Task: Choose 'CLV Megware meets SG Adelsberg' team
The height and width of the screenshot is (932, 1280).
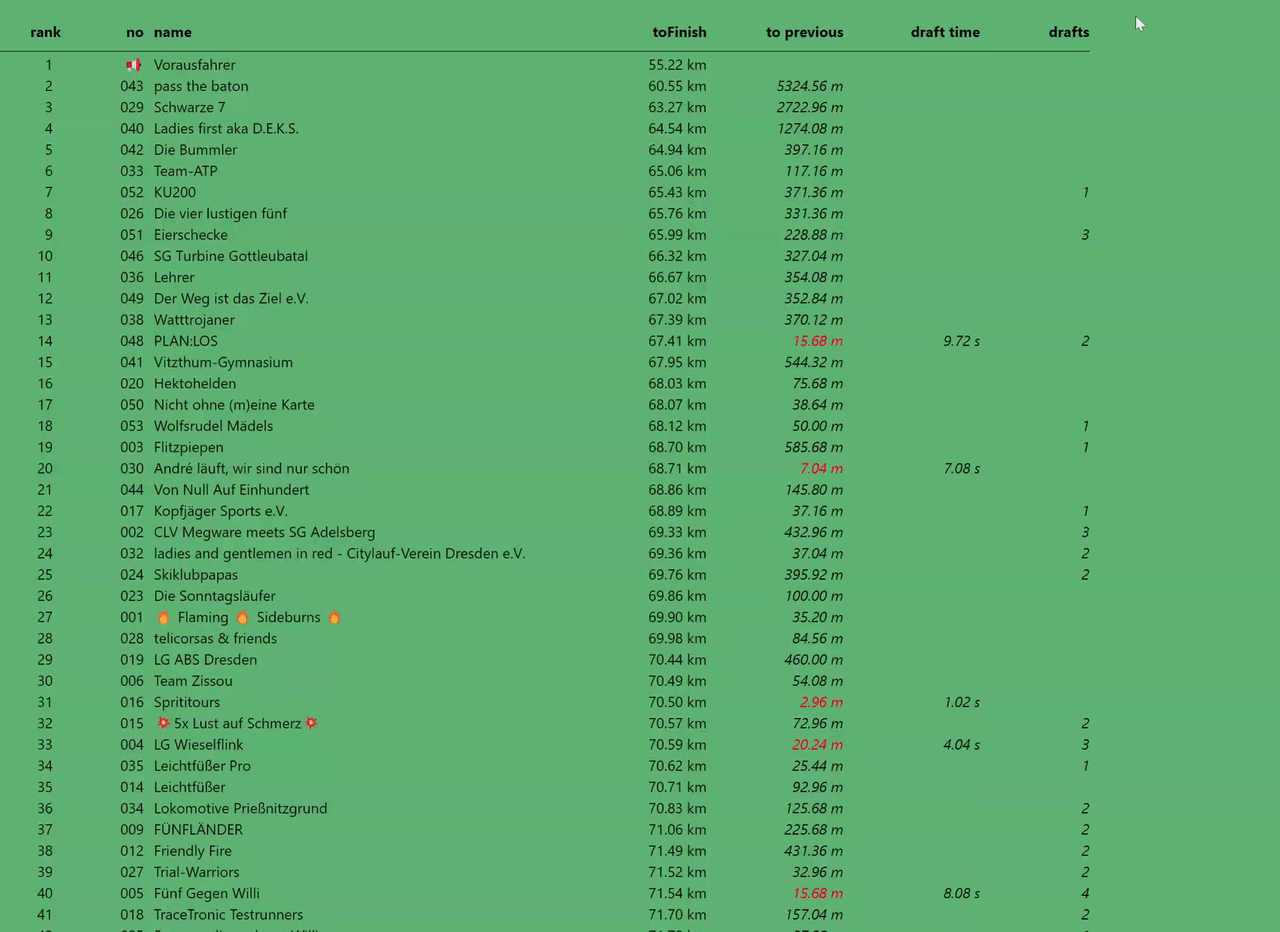Action: [x=264, y=533]
